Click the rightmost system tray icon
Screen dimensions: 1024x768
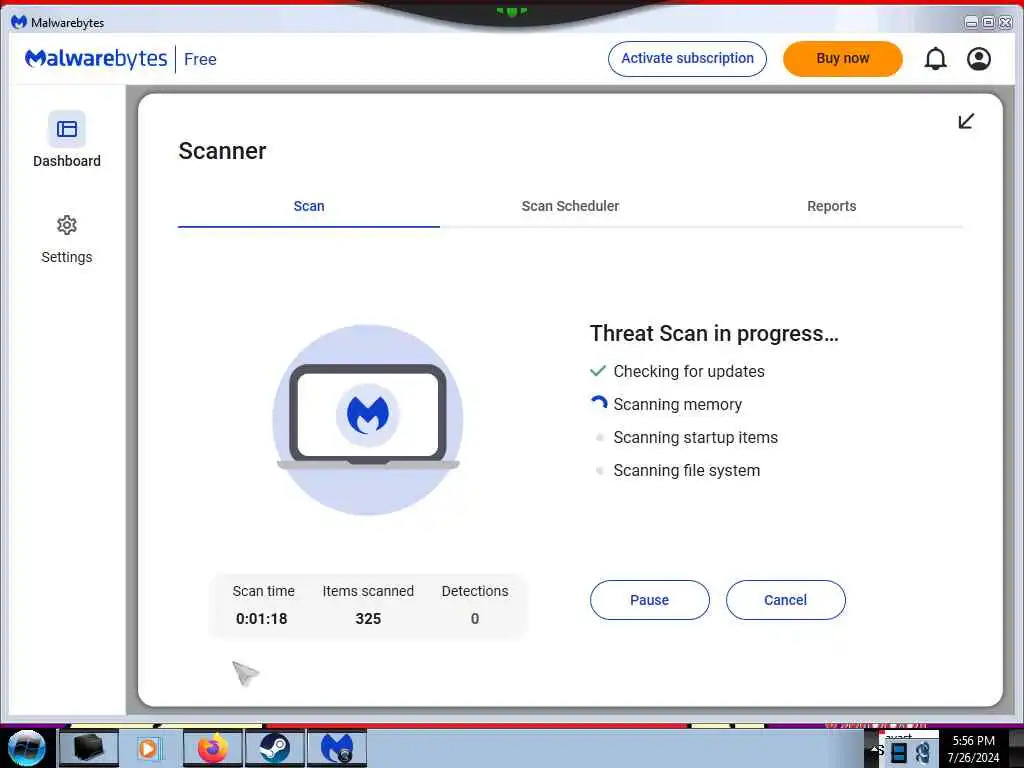click(923, 753)
